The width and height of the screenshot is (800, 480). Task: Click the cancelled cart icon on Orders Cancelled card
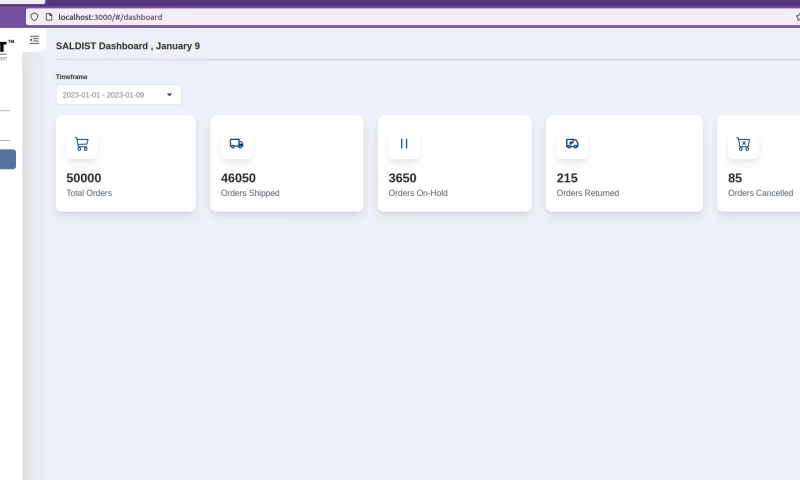click(743, 144)
